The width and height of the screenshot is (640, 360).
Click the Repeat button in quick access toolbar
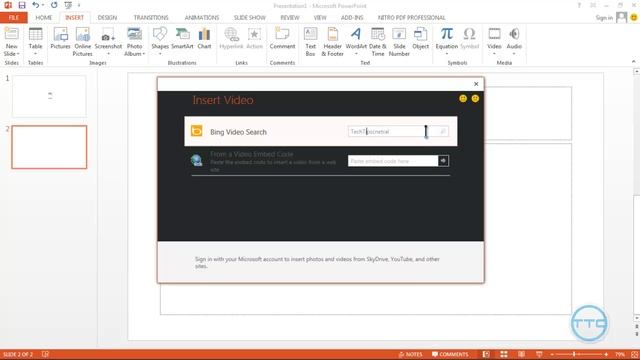point(54,5)
